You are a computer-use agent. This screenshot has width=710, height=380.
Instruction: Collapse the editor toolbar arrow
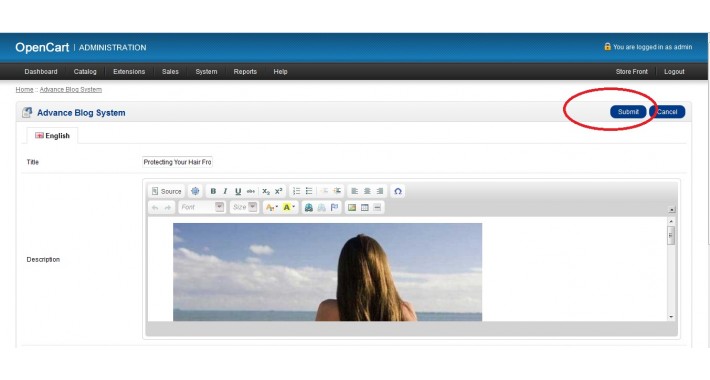coord(672,210)
